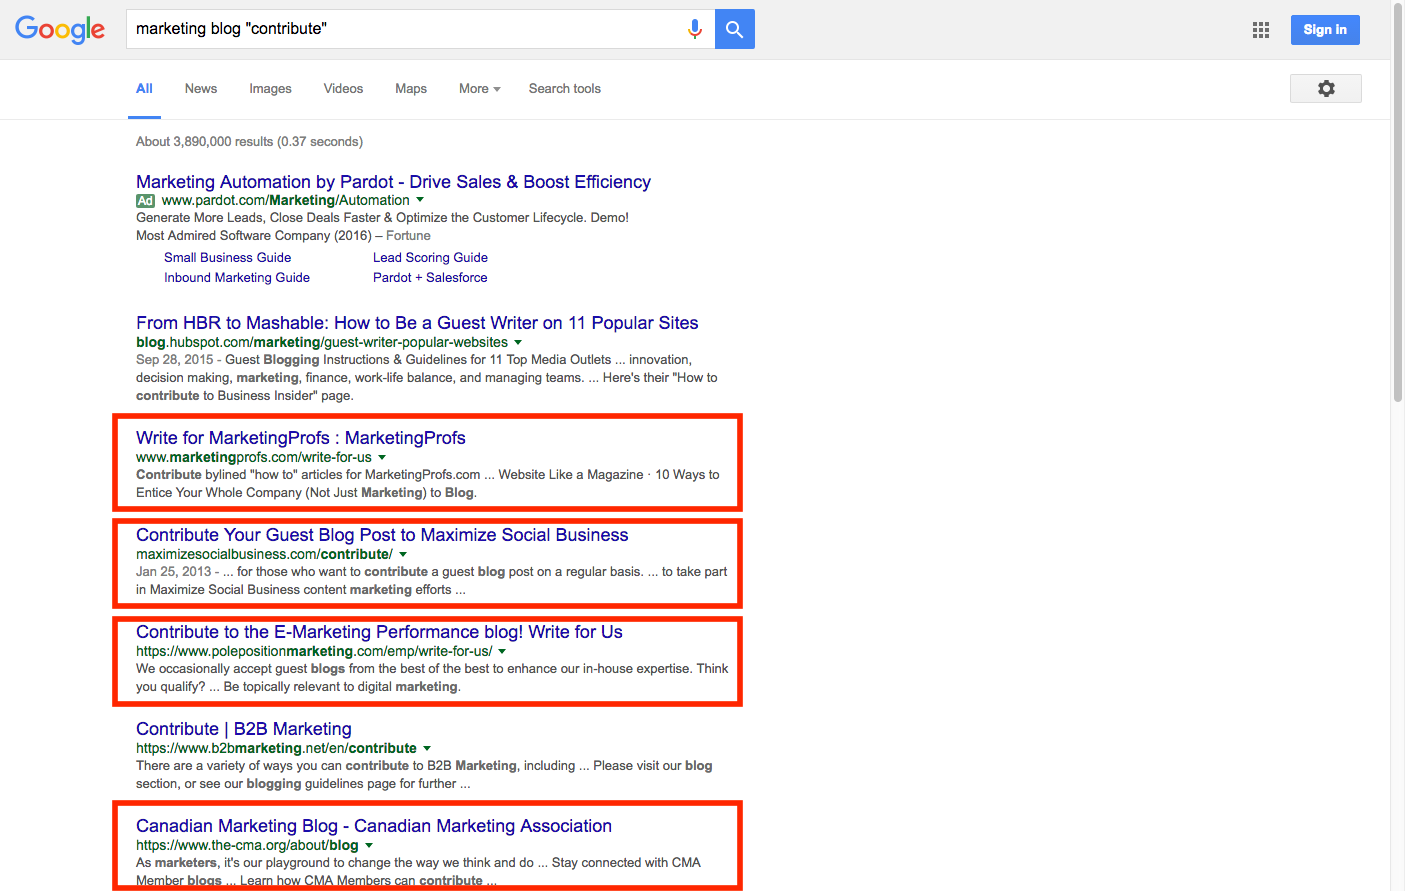Open Search tools options
Image resolution: width=1405 pixels, height=891 pixels.
(x=565, y=89)
